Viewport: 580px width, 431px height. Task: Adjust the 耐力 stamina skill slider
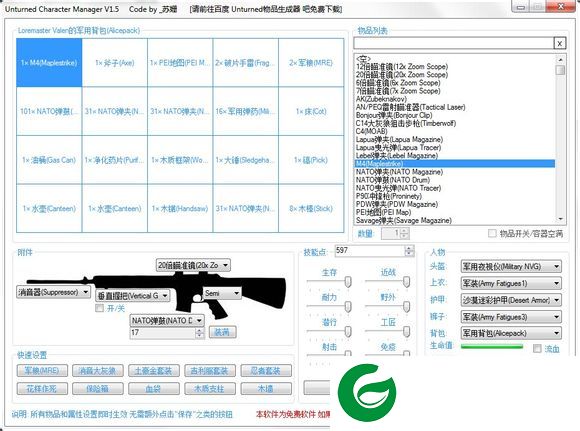click(348, 307)
